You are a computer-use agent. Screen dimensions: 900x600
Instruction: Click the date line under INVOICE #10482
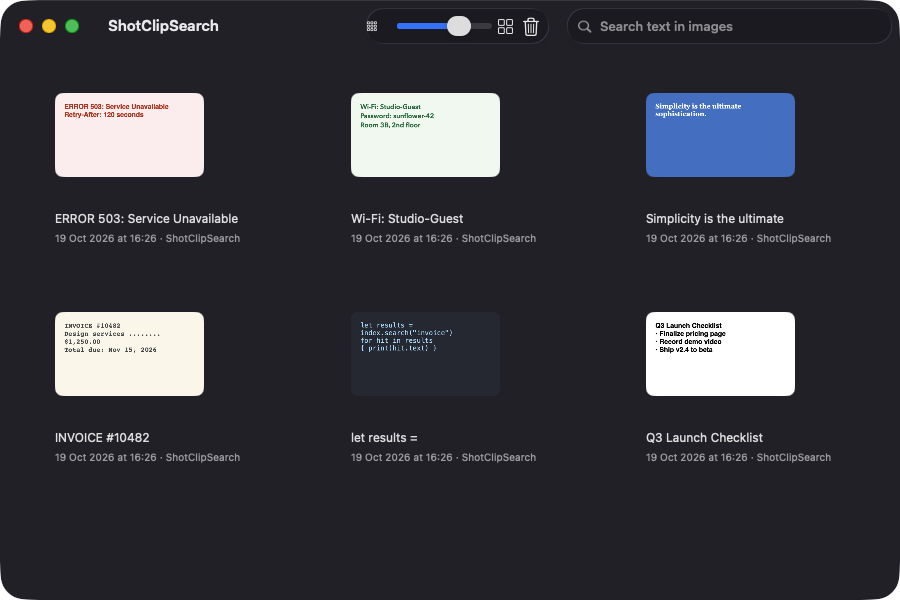[148, 457]
